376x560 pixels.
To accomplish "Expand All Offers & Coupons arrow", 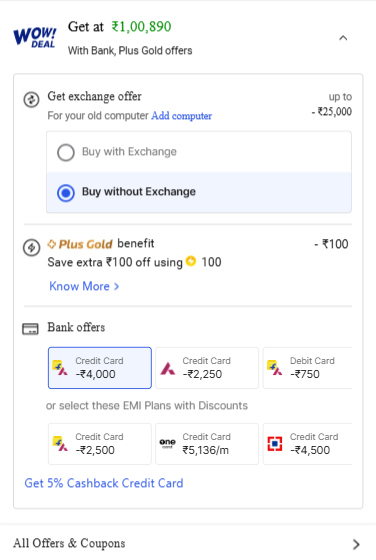I will 356,544.
